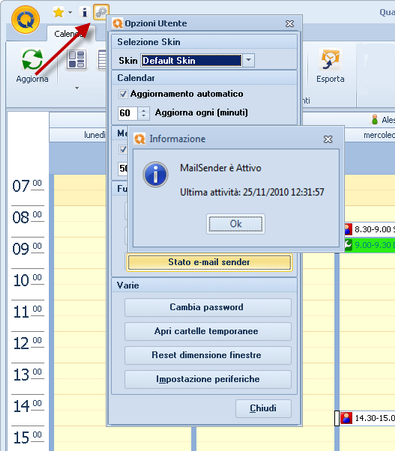The width and height of the screenshot is (395, 451).
Task: Click the Chiudi button
Action: click(263, 408)
